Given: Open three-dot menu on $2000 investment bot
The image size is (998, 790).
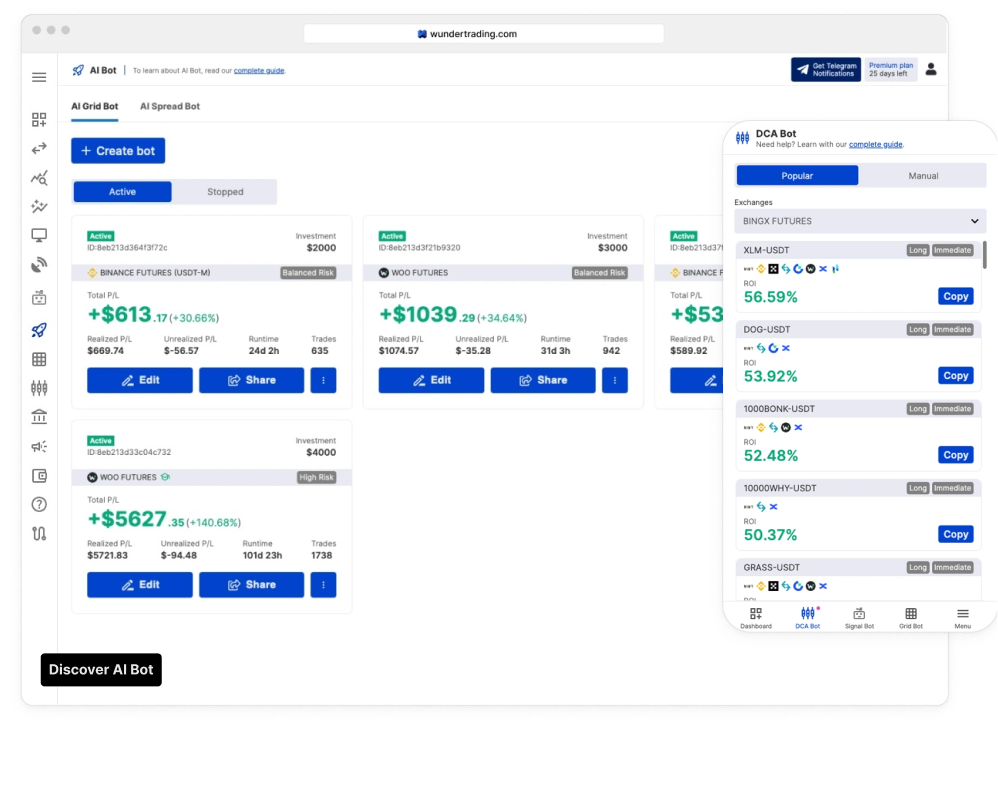Looking at the screenshot, I should point(323,380).
